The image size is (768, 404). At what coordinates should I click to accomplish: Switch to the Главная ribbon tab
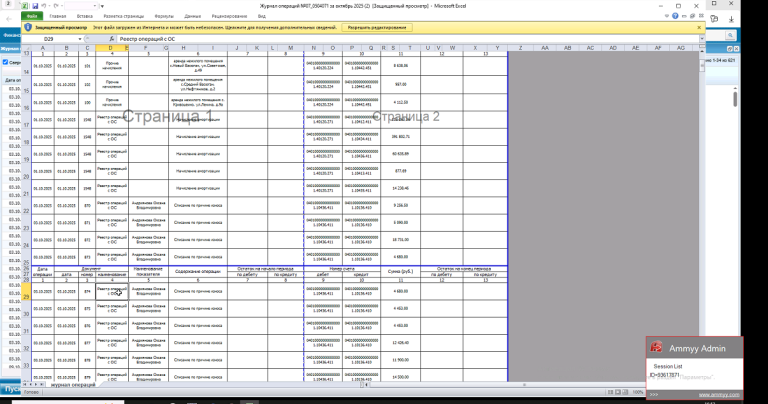pyautogui.click(x=58, y=16)
